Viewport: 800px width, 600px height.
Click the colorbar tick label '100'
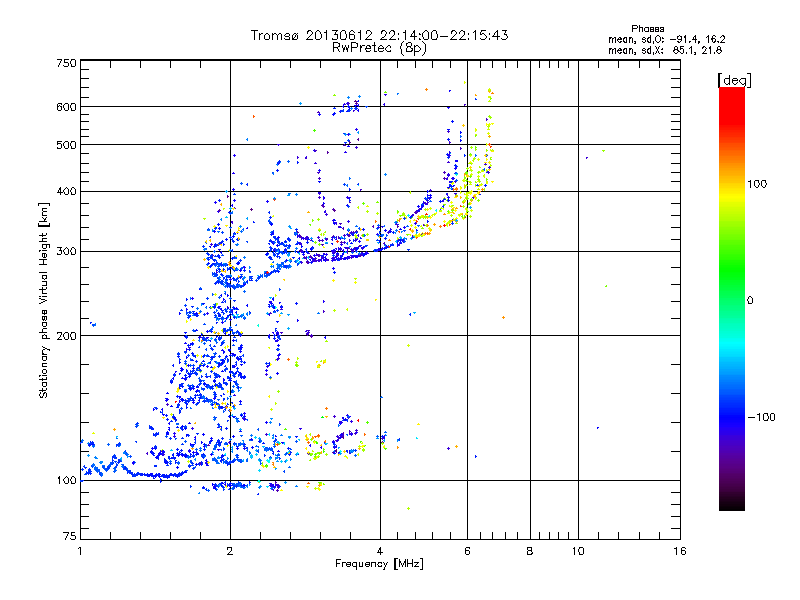pos(757,184)
